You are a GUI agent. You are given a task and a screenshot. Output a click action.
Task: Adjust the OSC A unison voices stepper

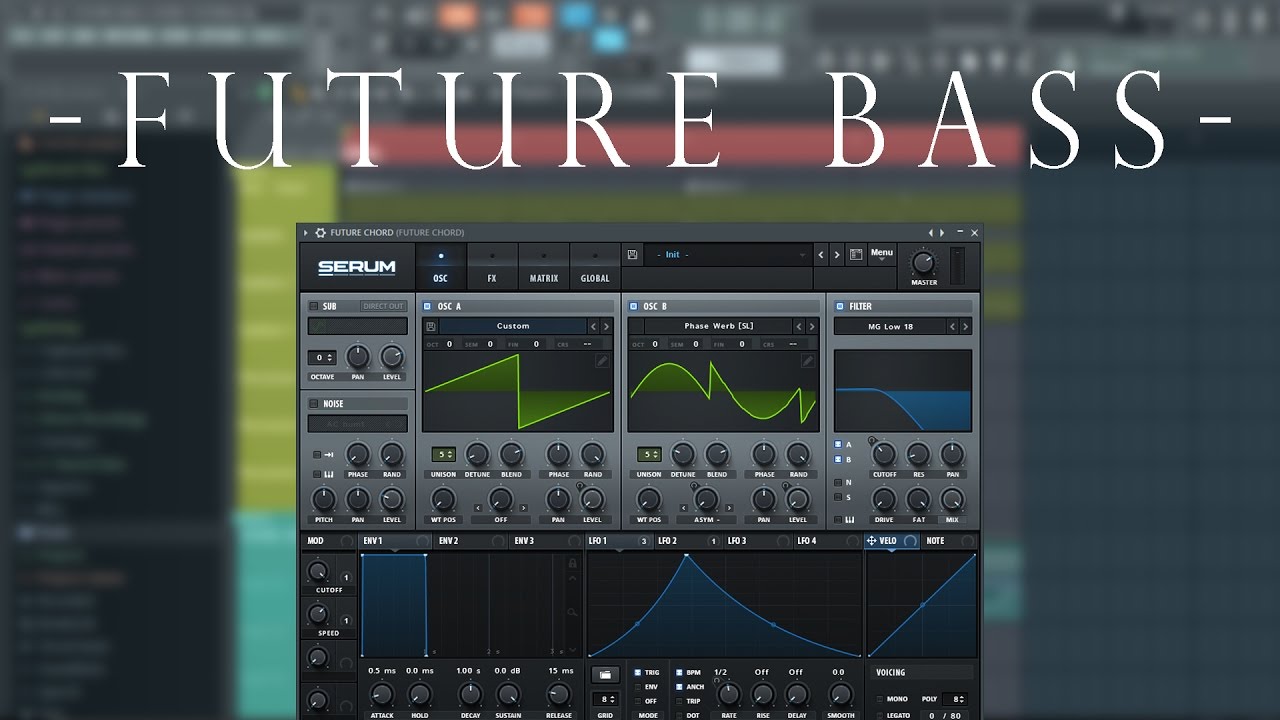(444, 454)
